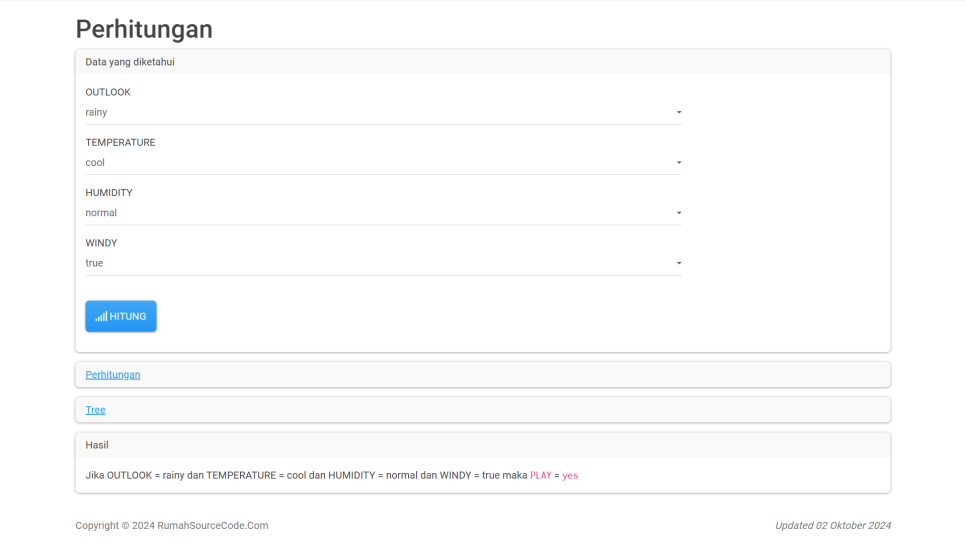Click the Copyright RumahSourceCode.Com footer text
Screen dimensions: 966x543
point(171,526)
